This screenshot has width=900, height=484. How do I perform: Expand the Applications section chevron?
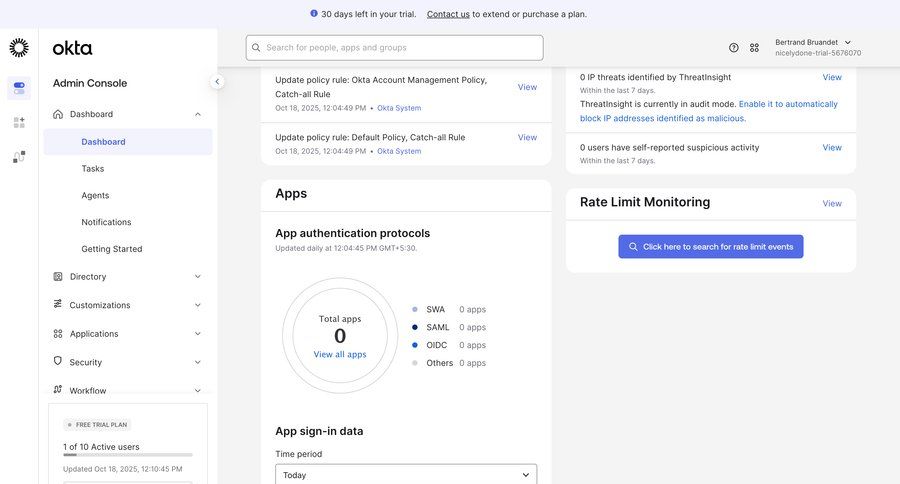coord(197,334)
